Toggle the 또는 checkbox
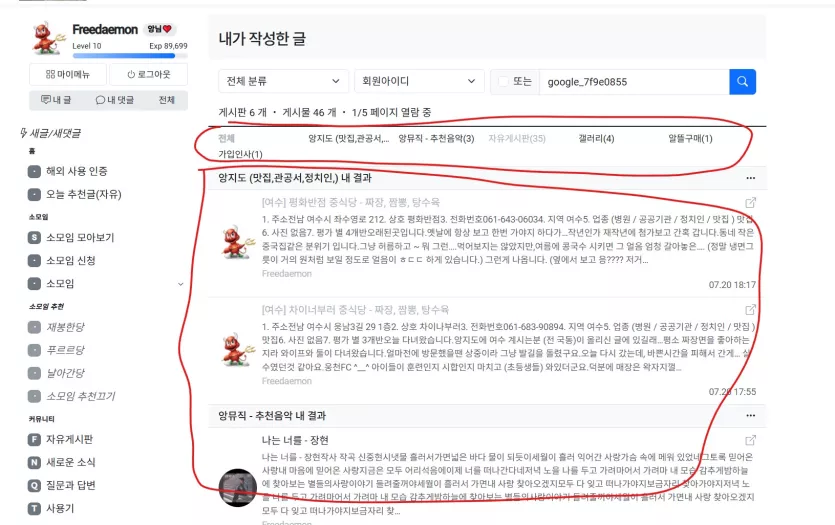Image resolution: width=835 pixels, height=525 pixels. pyautogui.click(x=503, y=81)
